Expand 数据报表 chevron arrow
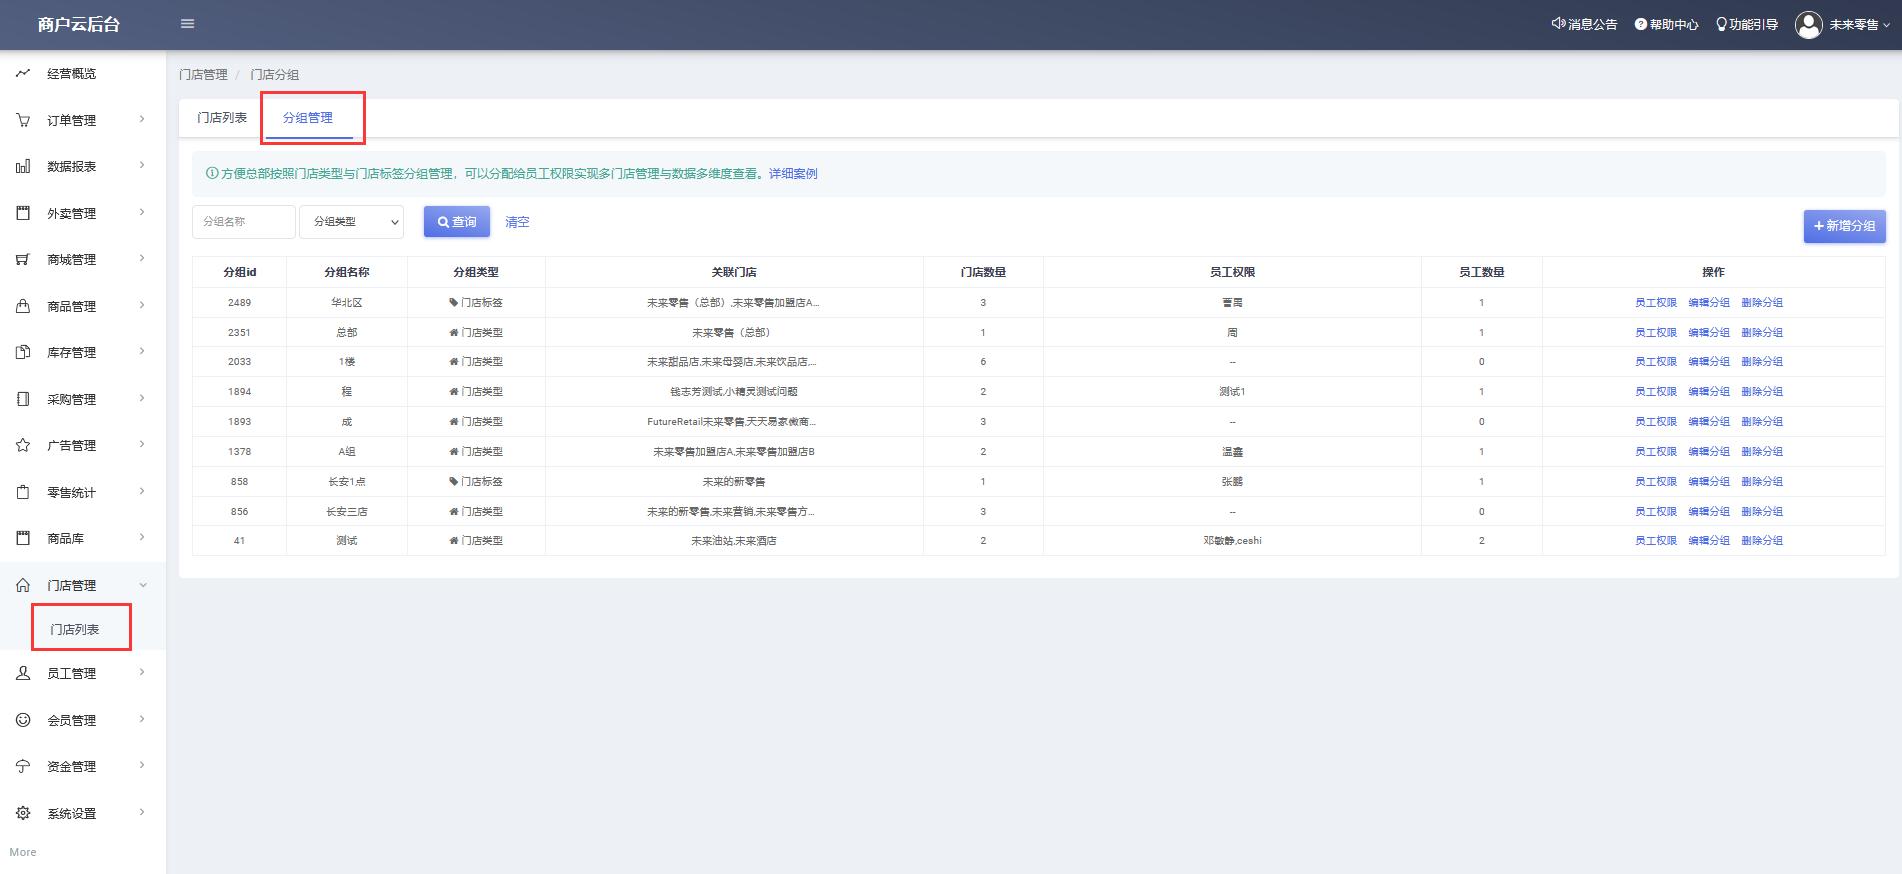Image resolution: width=1902 pixels, height=874 pixels. [142, 165]
